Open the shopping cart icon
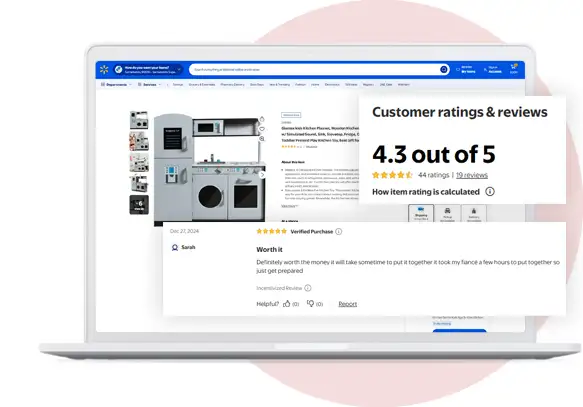Viewport: 583px width, 407px height. click(x=514, y=68)
